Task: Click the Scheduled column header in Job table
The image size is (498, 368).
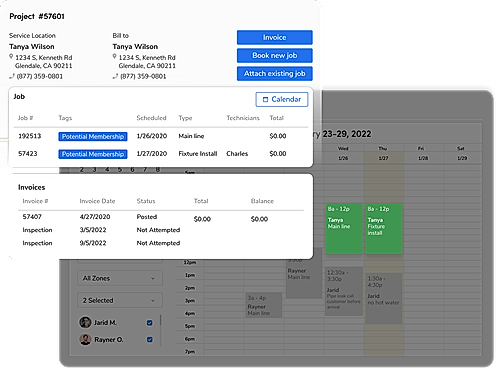Action: coord(151,118)
